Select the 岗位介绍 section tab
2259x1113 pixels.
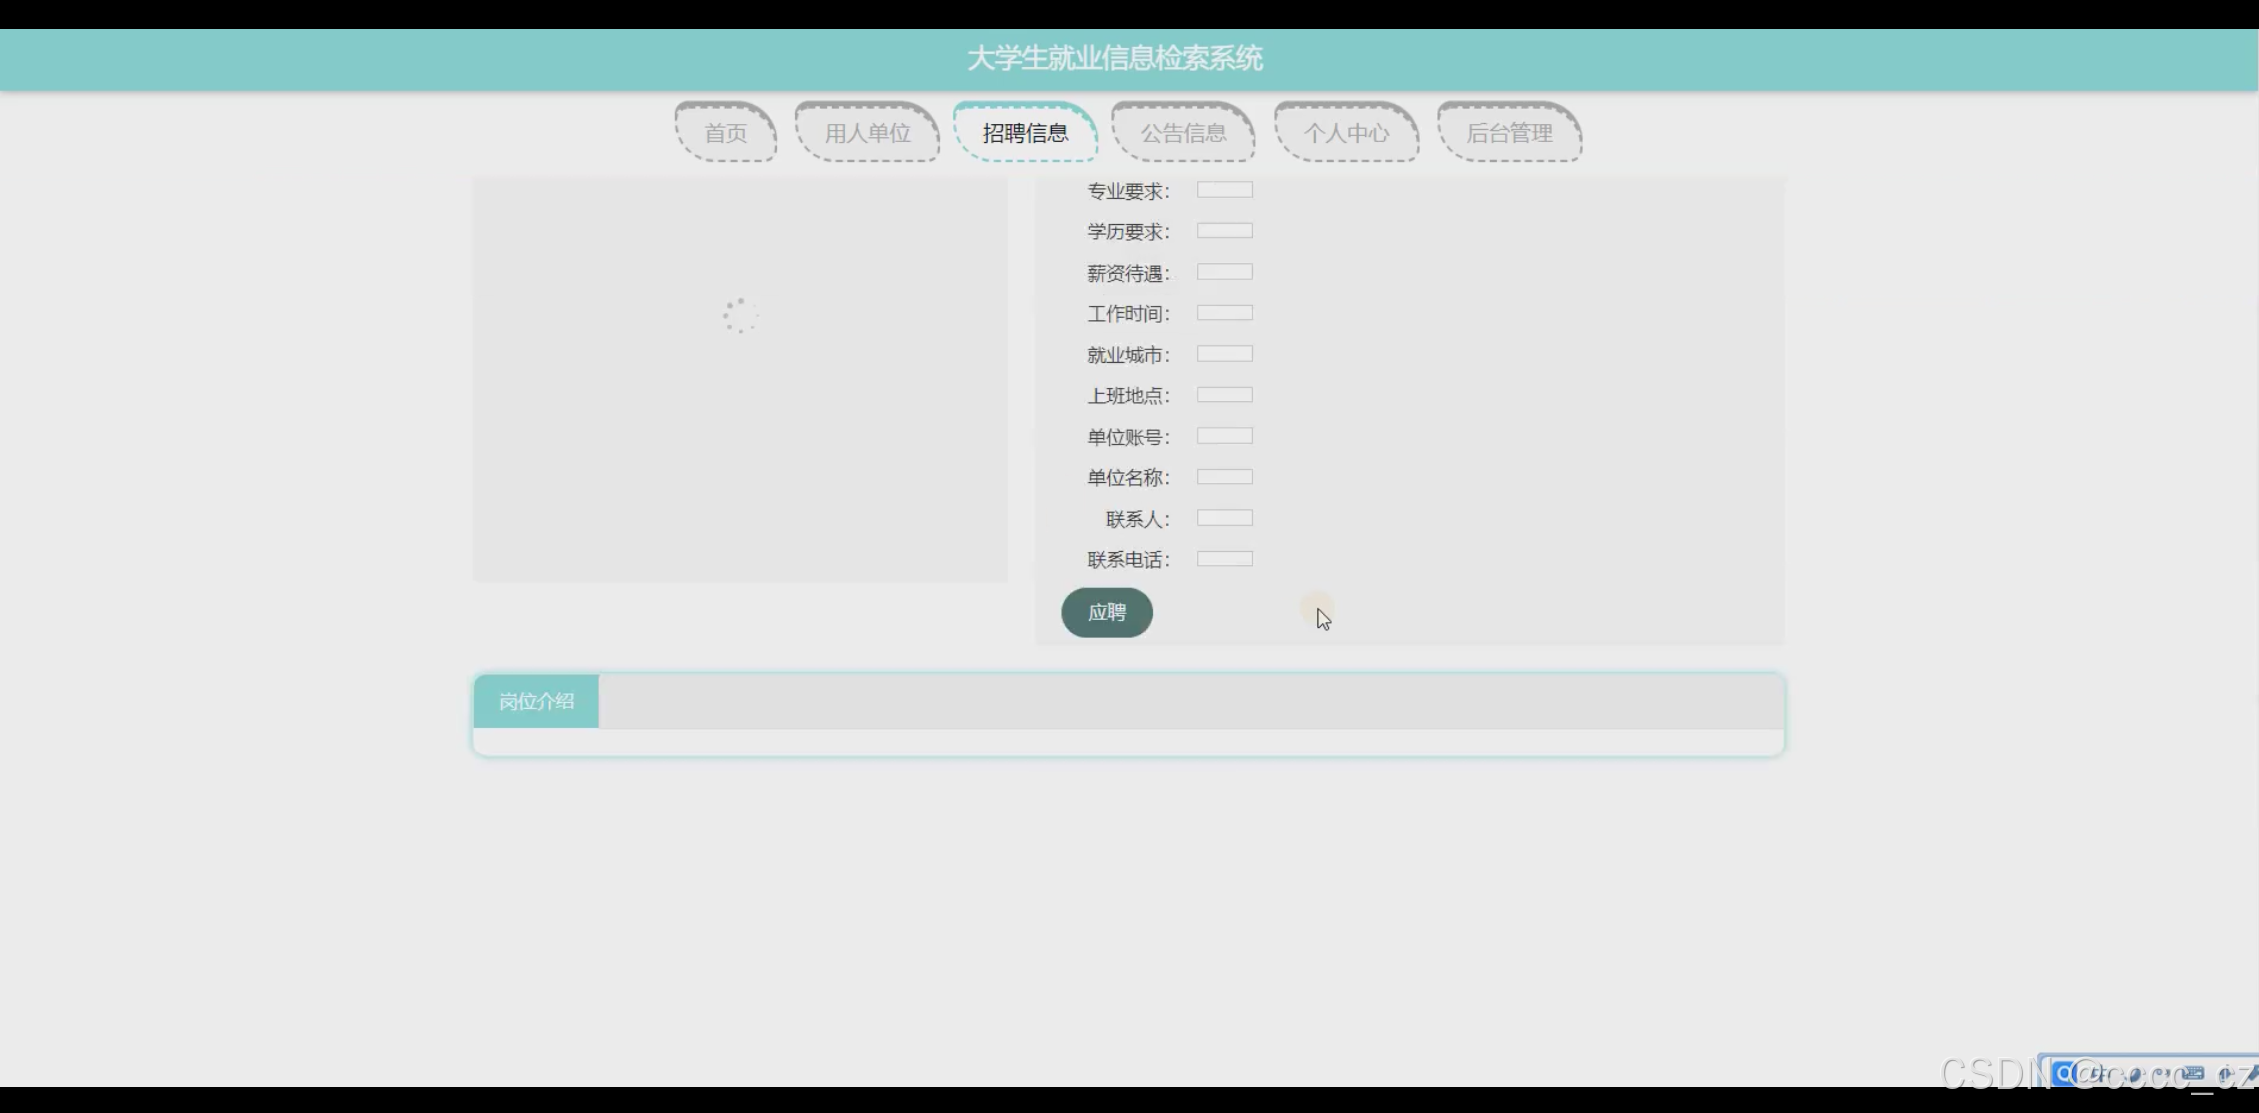coord(536,701)
